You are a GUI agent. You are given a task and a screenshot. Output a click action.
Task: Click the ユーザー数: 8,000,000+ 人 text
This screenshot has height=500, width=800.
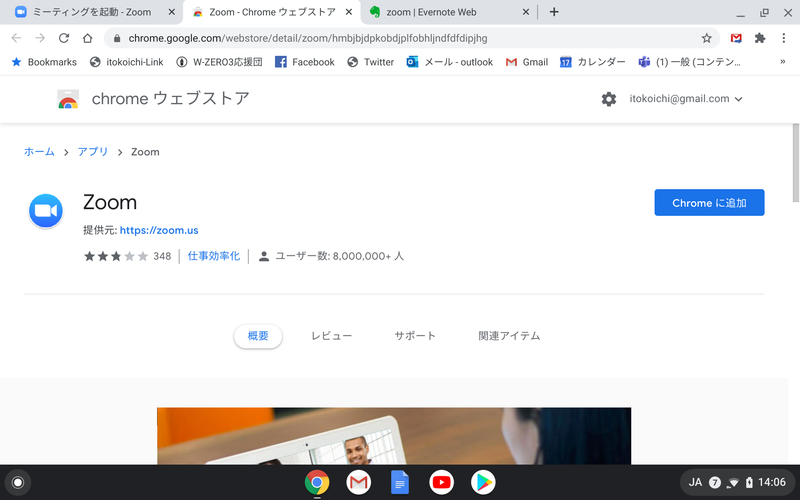(339, 256)
